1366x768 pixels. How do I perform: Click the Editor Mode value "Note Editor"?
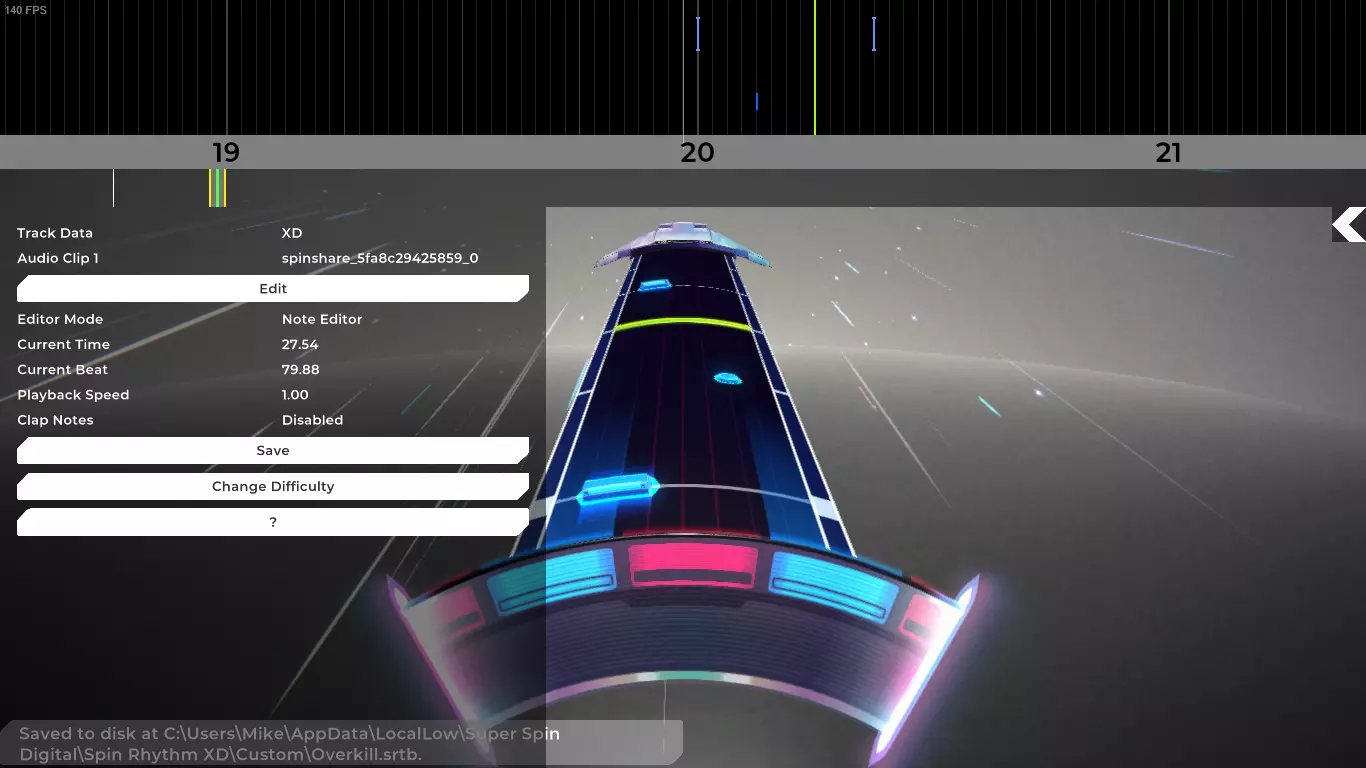(322, 319)
